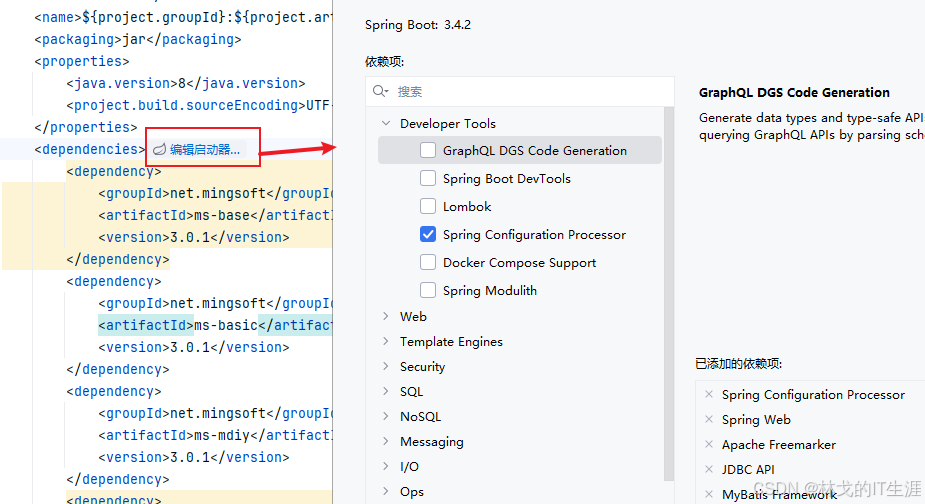Remove Spring Configuration Processor from added dependencies

click(709, 394)
